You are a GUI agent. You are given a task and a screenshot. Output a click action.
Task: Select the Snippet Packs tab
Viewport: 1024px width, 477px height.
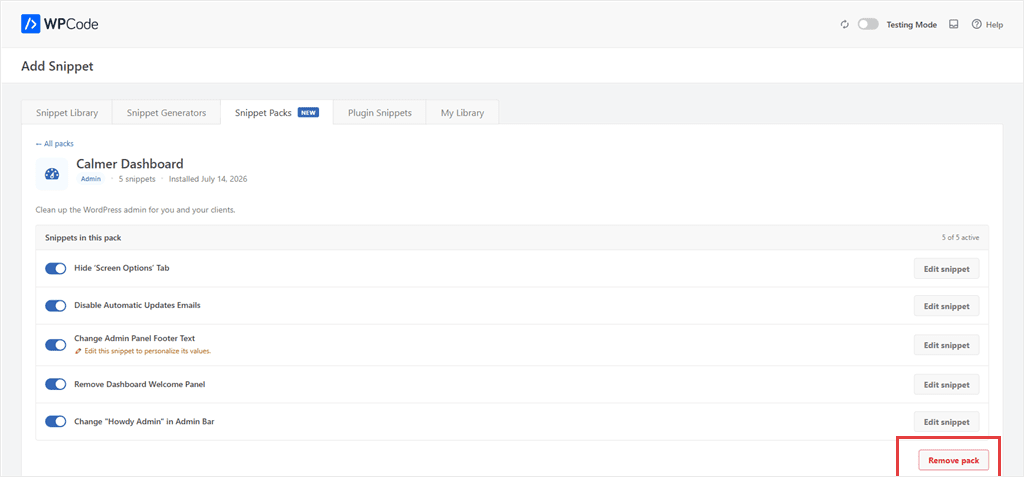pos(277,112)
